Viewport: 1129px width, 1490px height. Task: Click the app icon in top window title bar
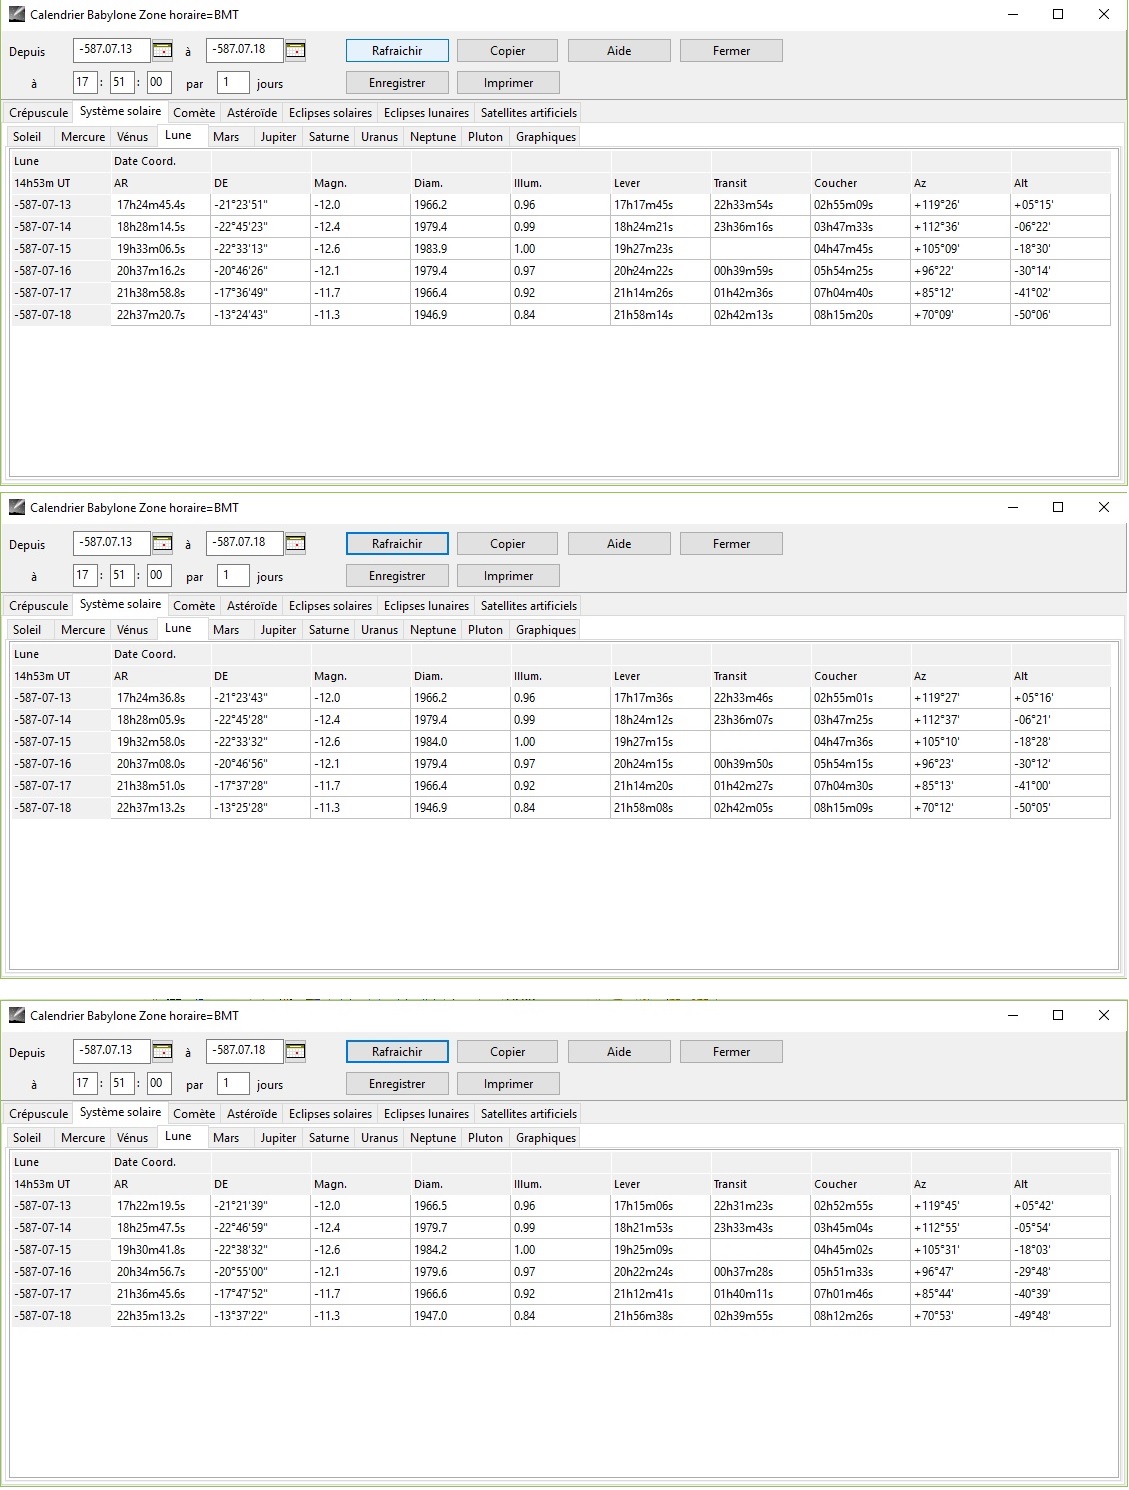[16, 15]
